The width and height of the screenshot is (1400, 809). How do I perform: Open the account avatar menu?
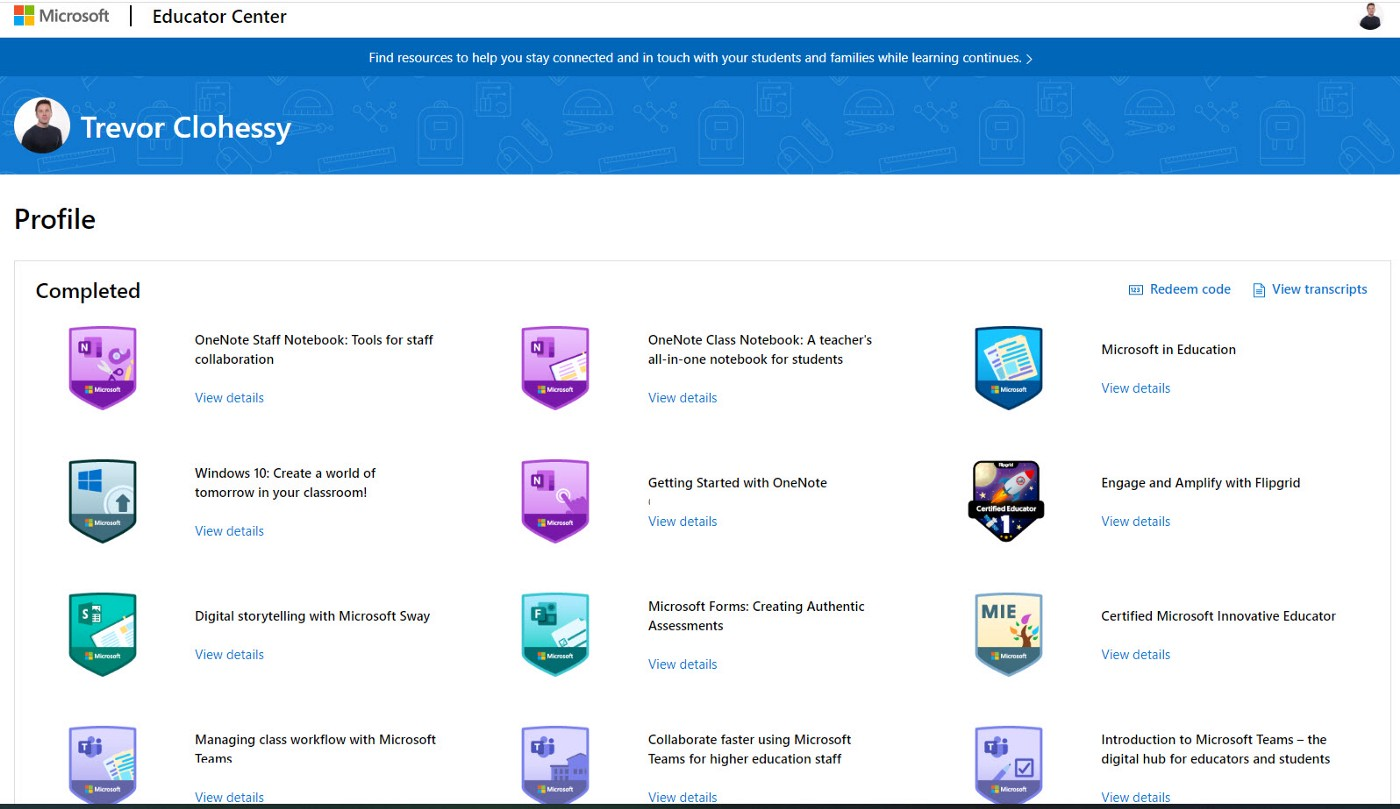click(1369, 16)
